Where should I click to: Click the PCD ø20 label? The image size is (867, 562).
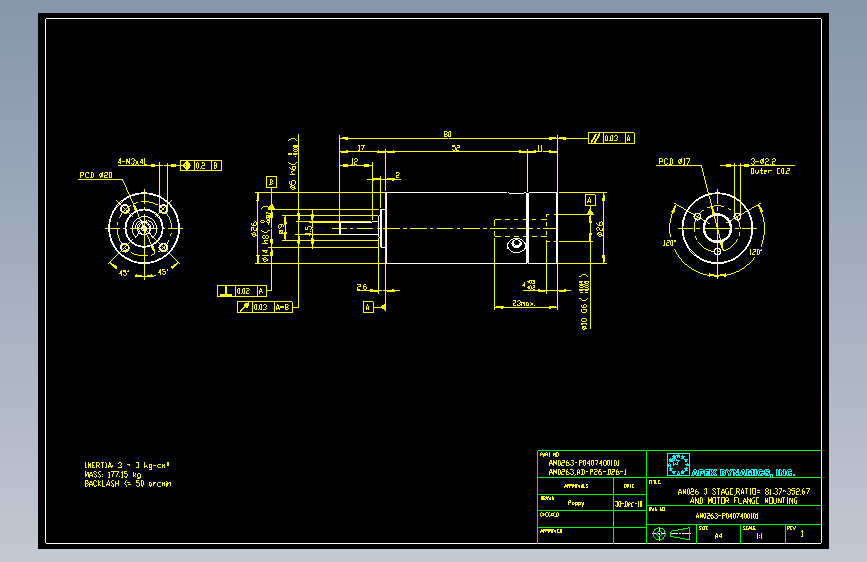96,175
